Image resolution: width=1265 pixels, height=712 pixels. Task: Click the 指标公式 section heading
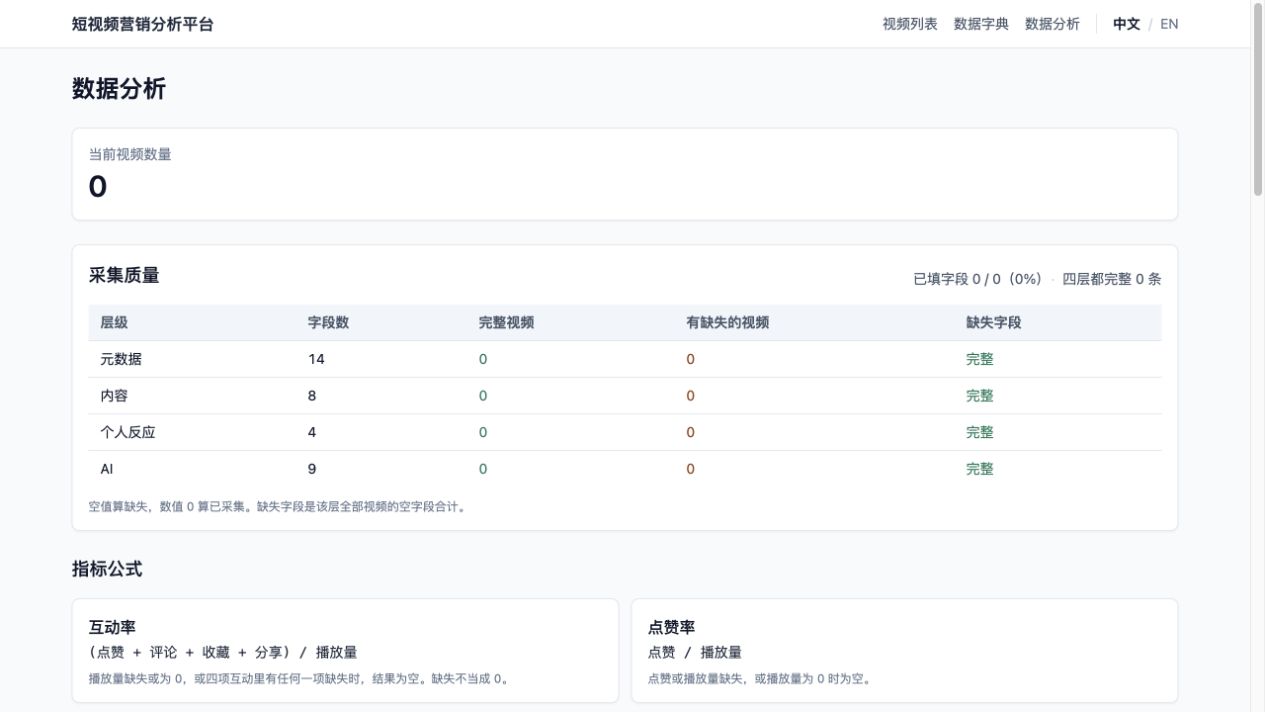107,569
